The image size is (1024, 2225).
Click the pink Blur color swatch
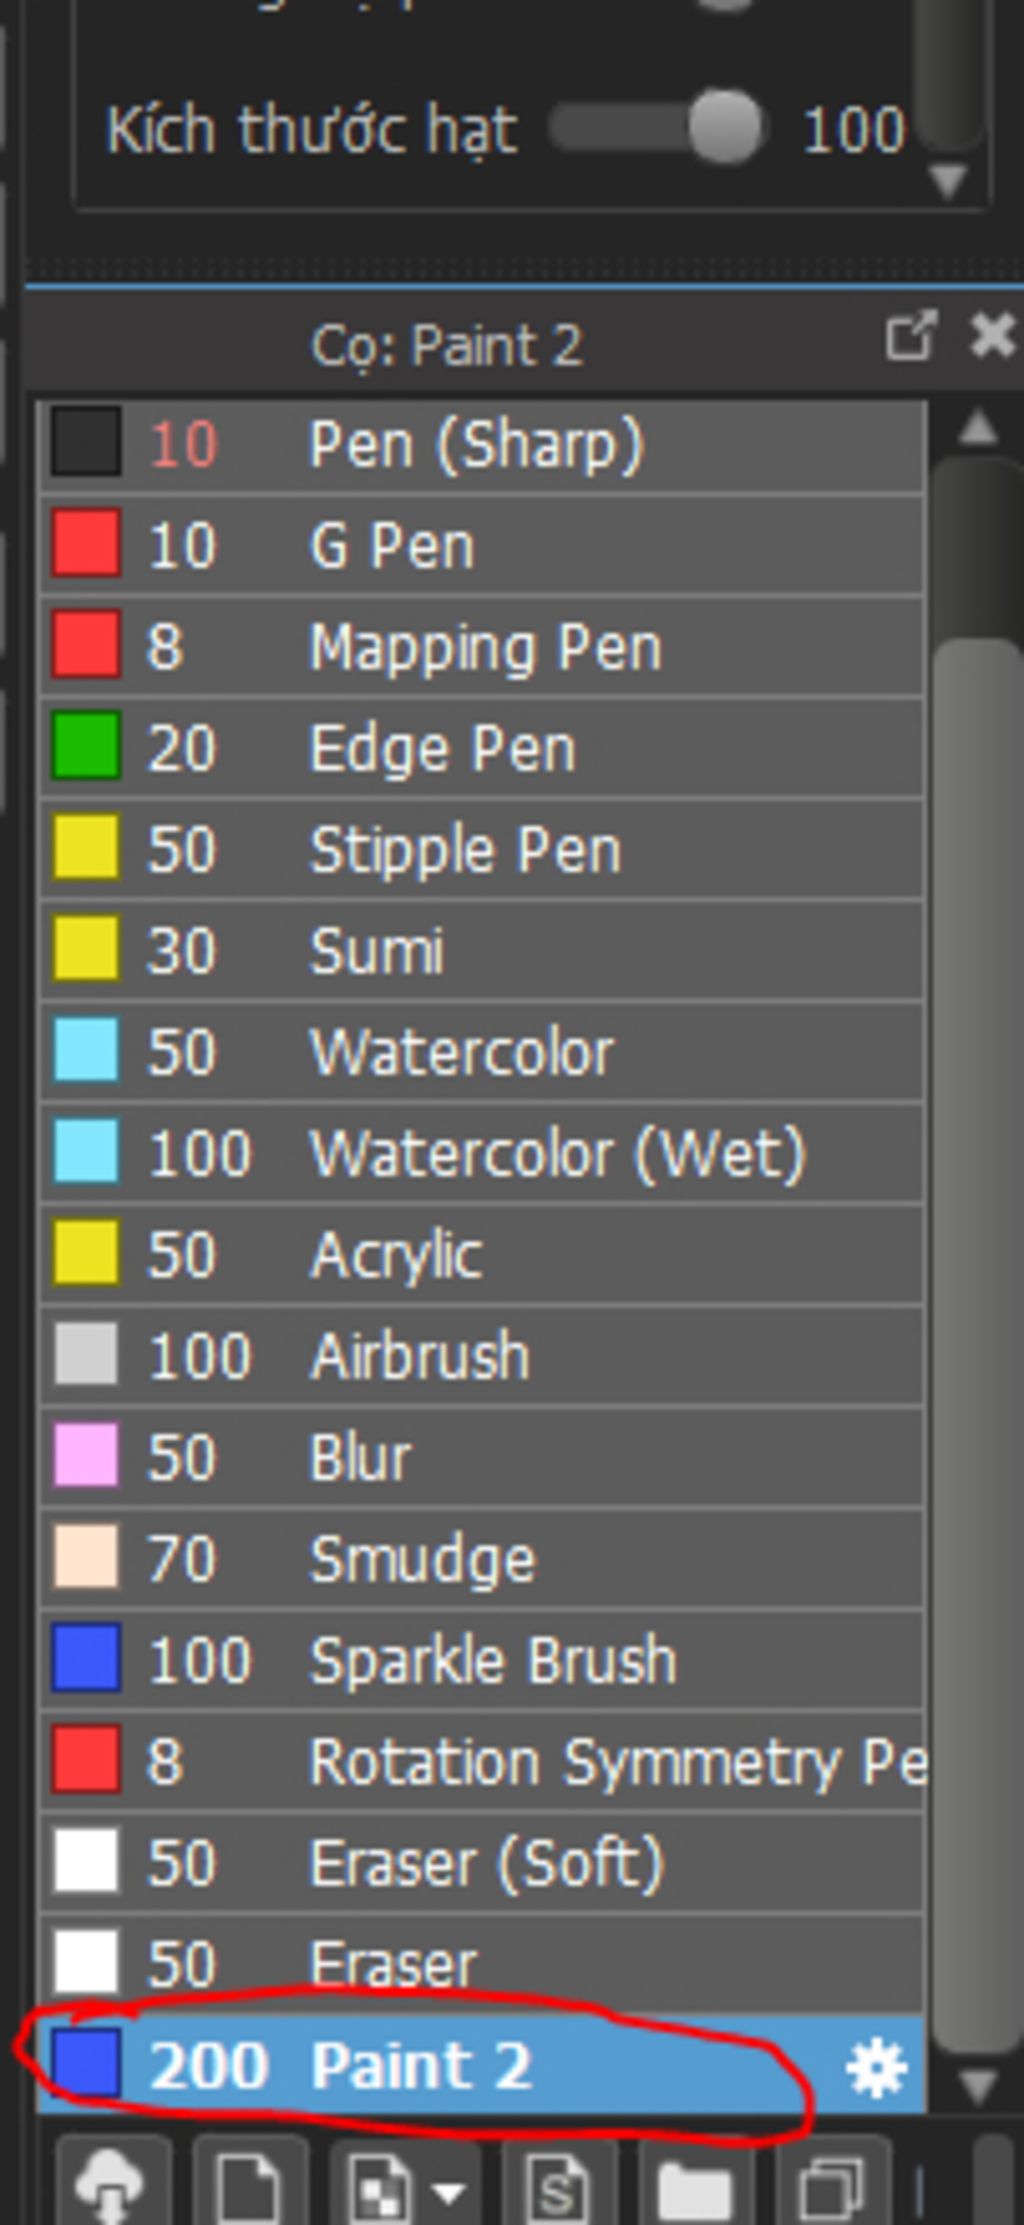coord(86,1456)
